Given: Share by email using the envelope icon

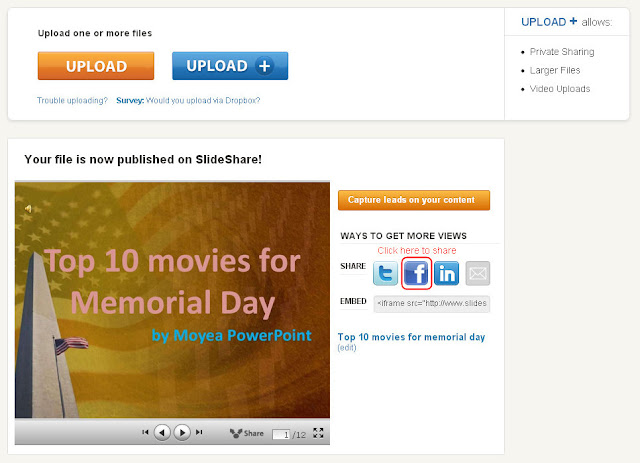Looking at the screenshot, I should (478, 273).
